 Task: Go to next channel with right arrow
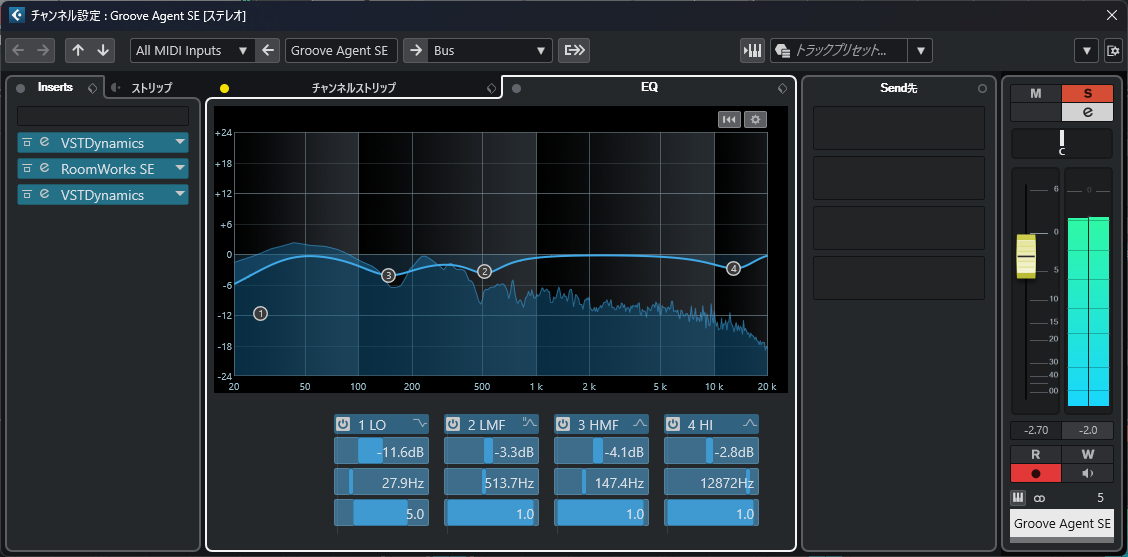[42, 50]
